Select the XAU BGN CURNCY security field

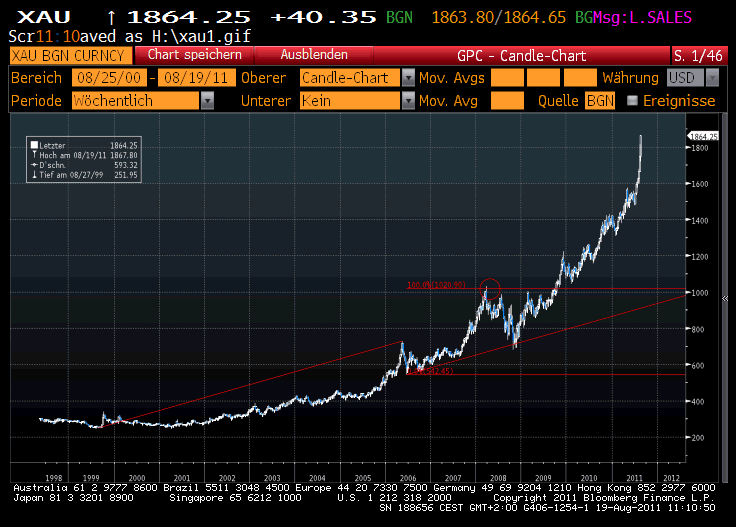pyautogui.click(x=70, y=55)
